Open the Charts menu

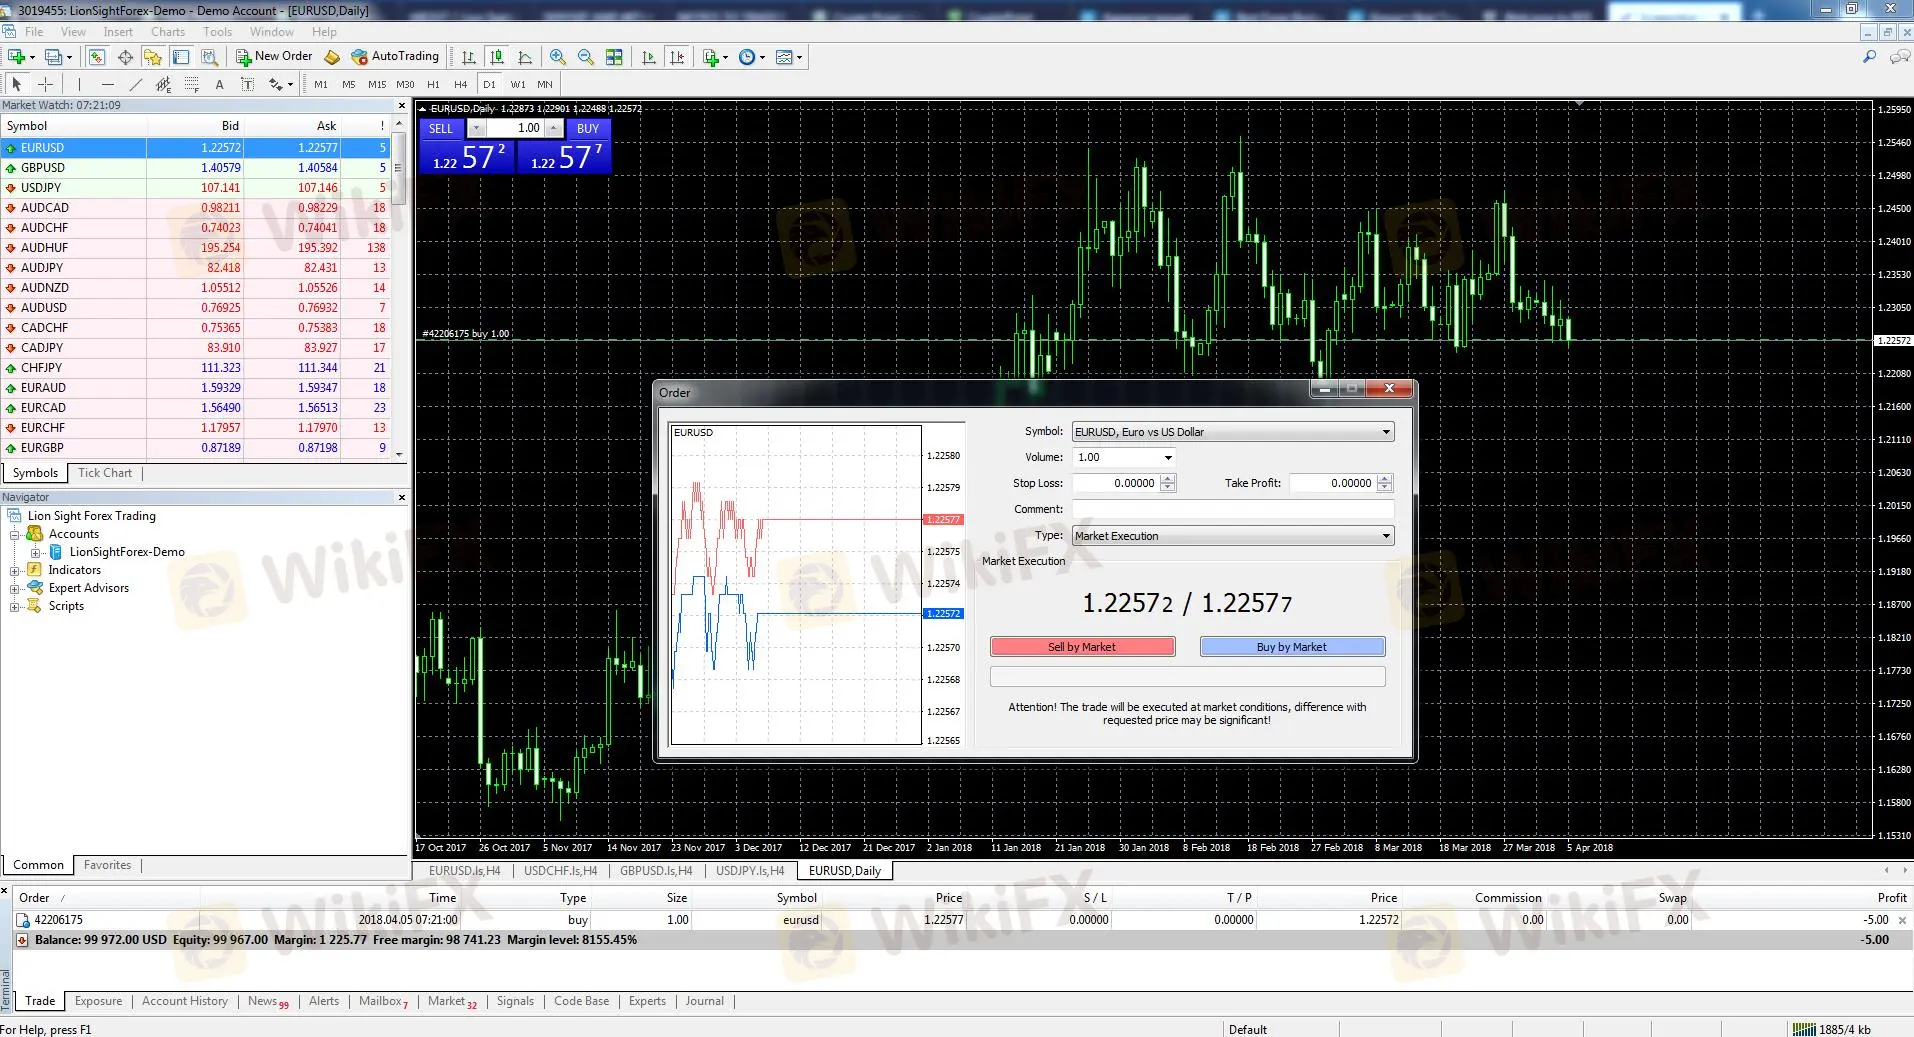(x=168, y=32)
